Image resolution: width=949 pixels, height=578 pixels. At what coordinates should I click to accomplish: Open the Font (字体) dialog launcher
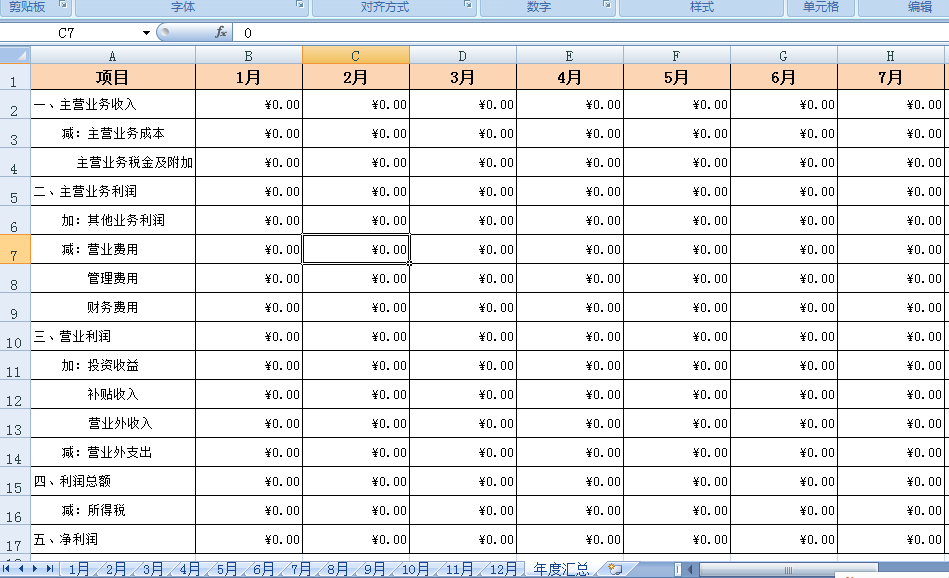pyautogui.click(x=300, y=5)
